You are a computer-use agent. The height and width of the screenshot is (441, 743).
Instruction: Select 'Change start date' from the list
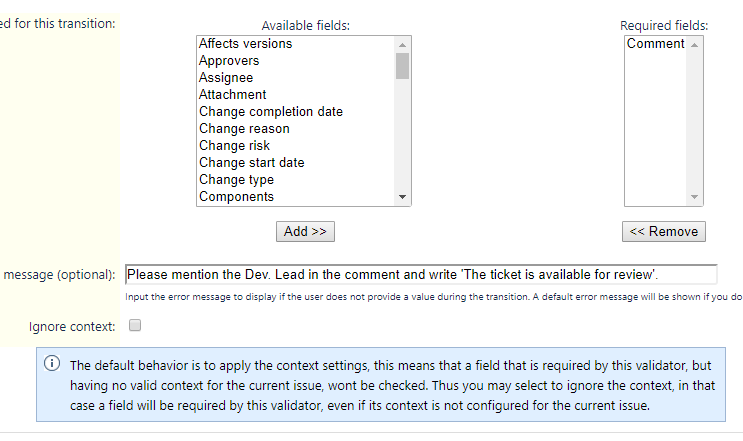(296, 163)
